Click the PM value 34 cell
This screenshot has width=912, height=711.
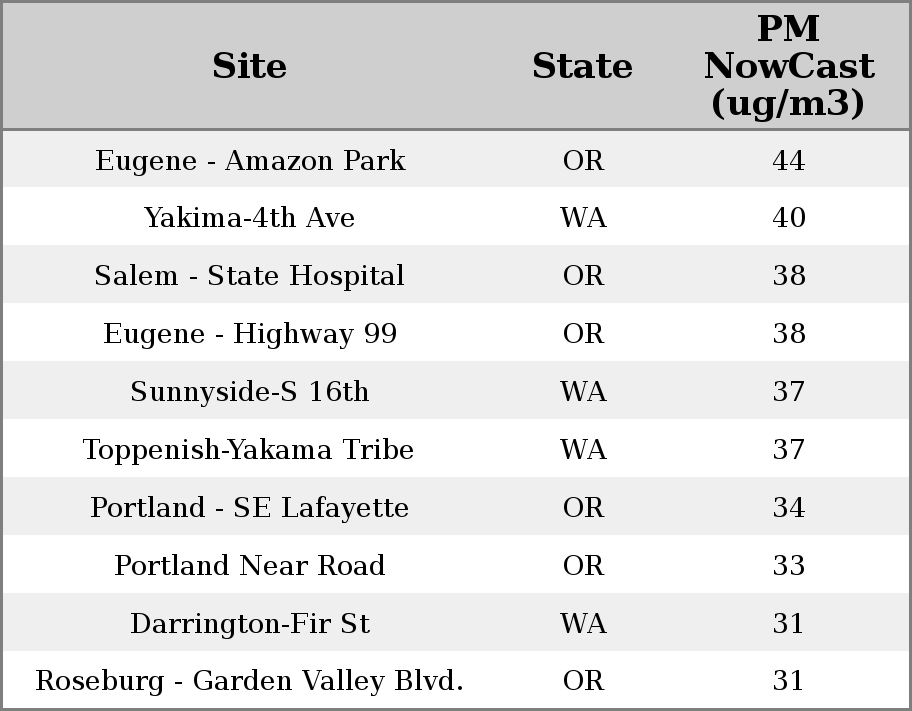point(788,508)
